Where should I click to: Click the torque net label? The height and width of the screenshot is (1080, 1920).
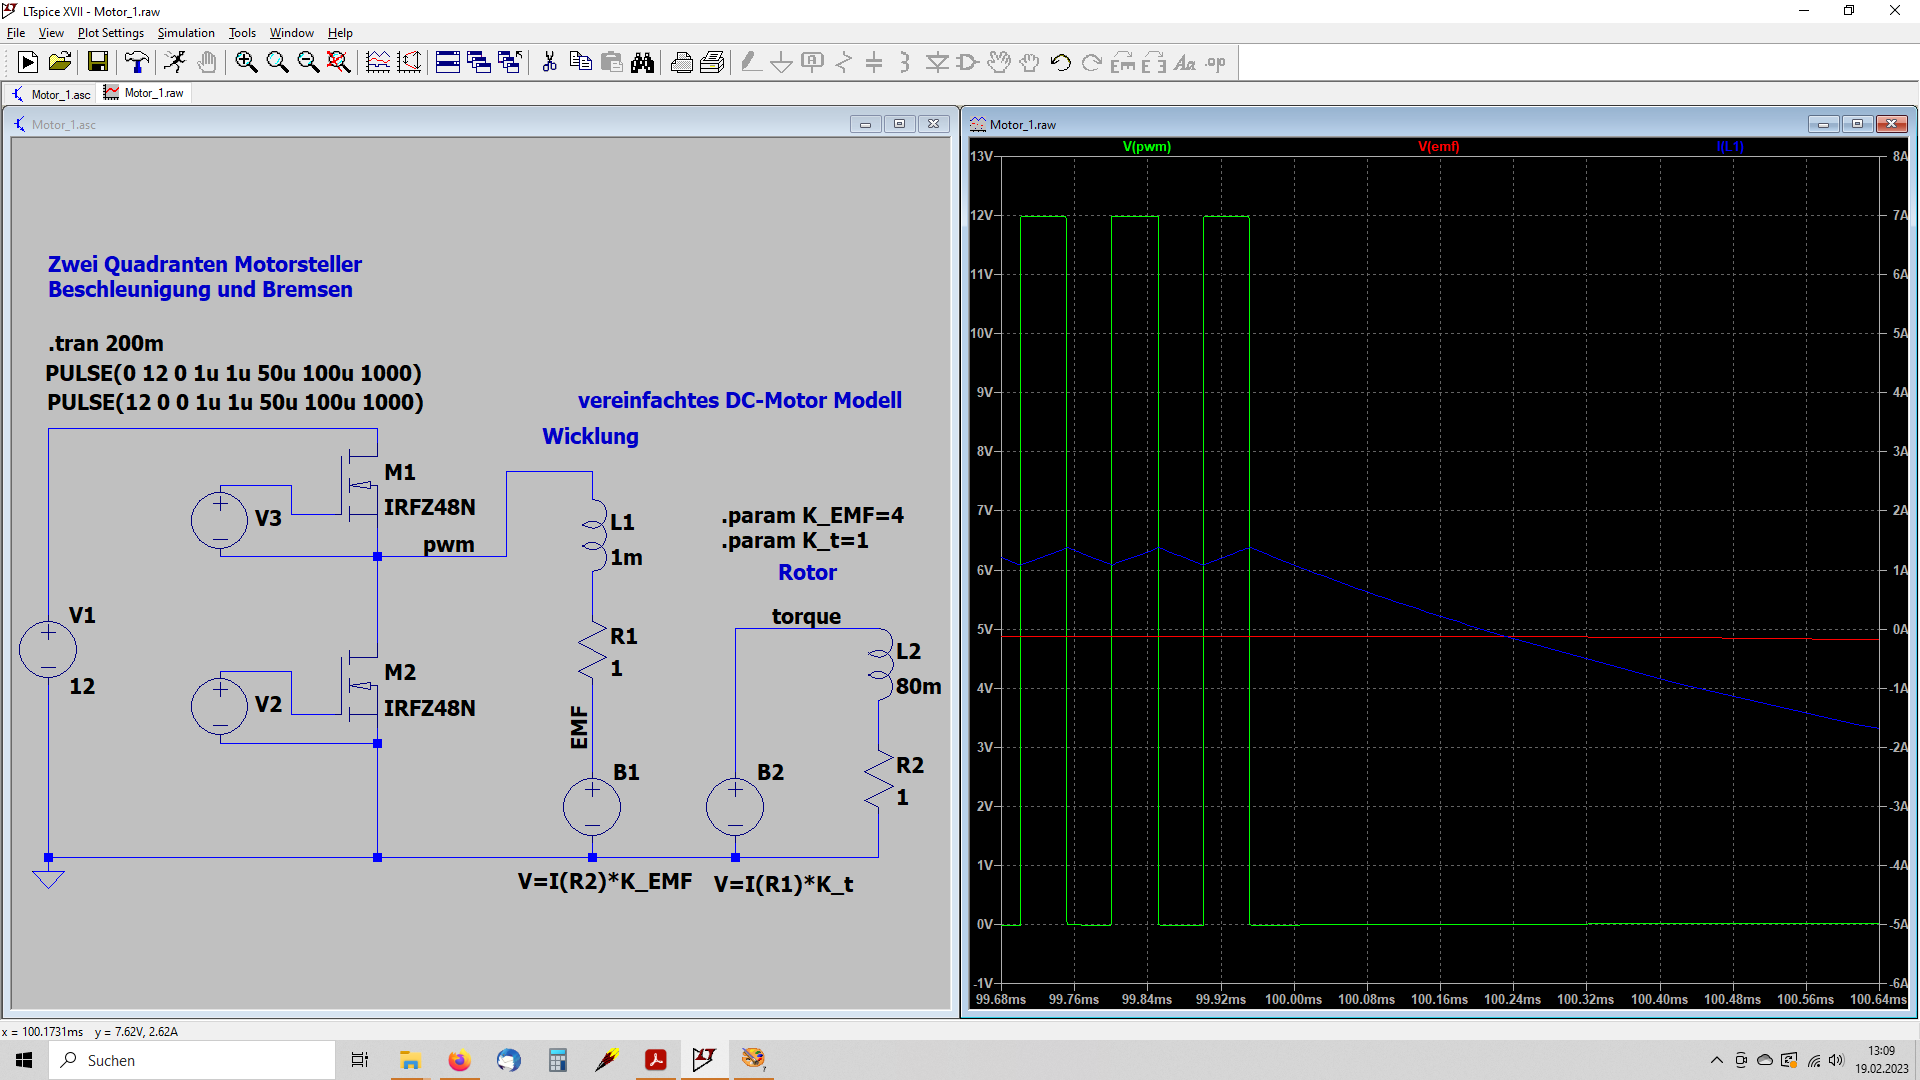coord(806,616)
